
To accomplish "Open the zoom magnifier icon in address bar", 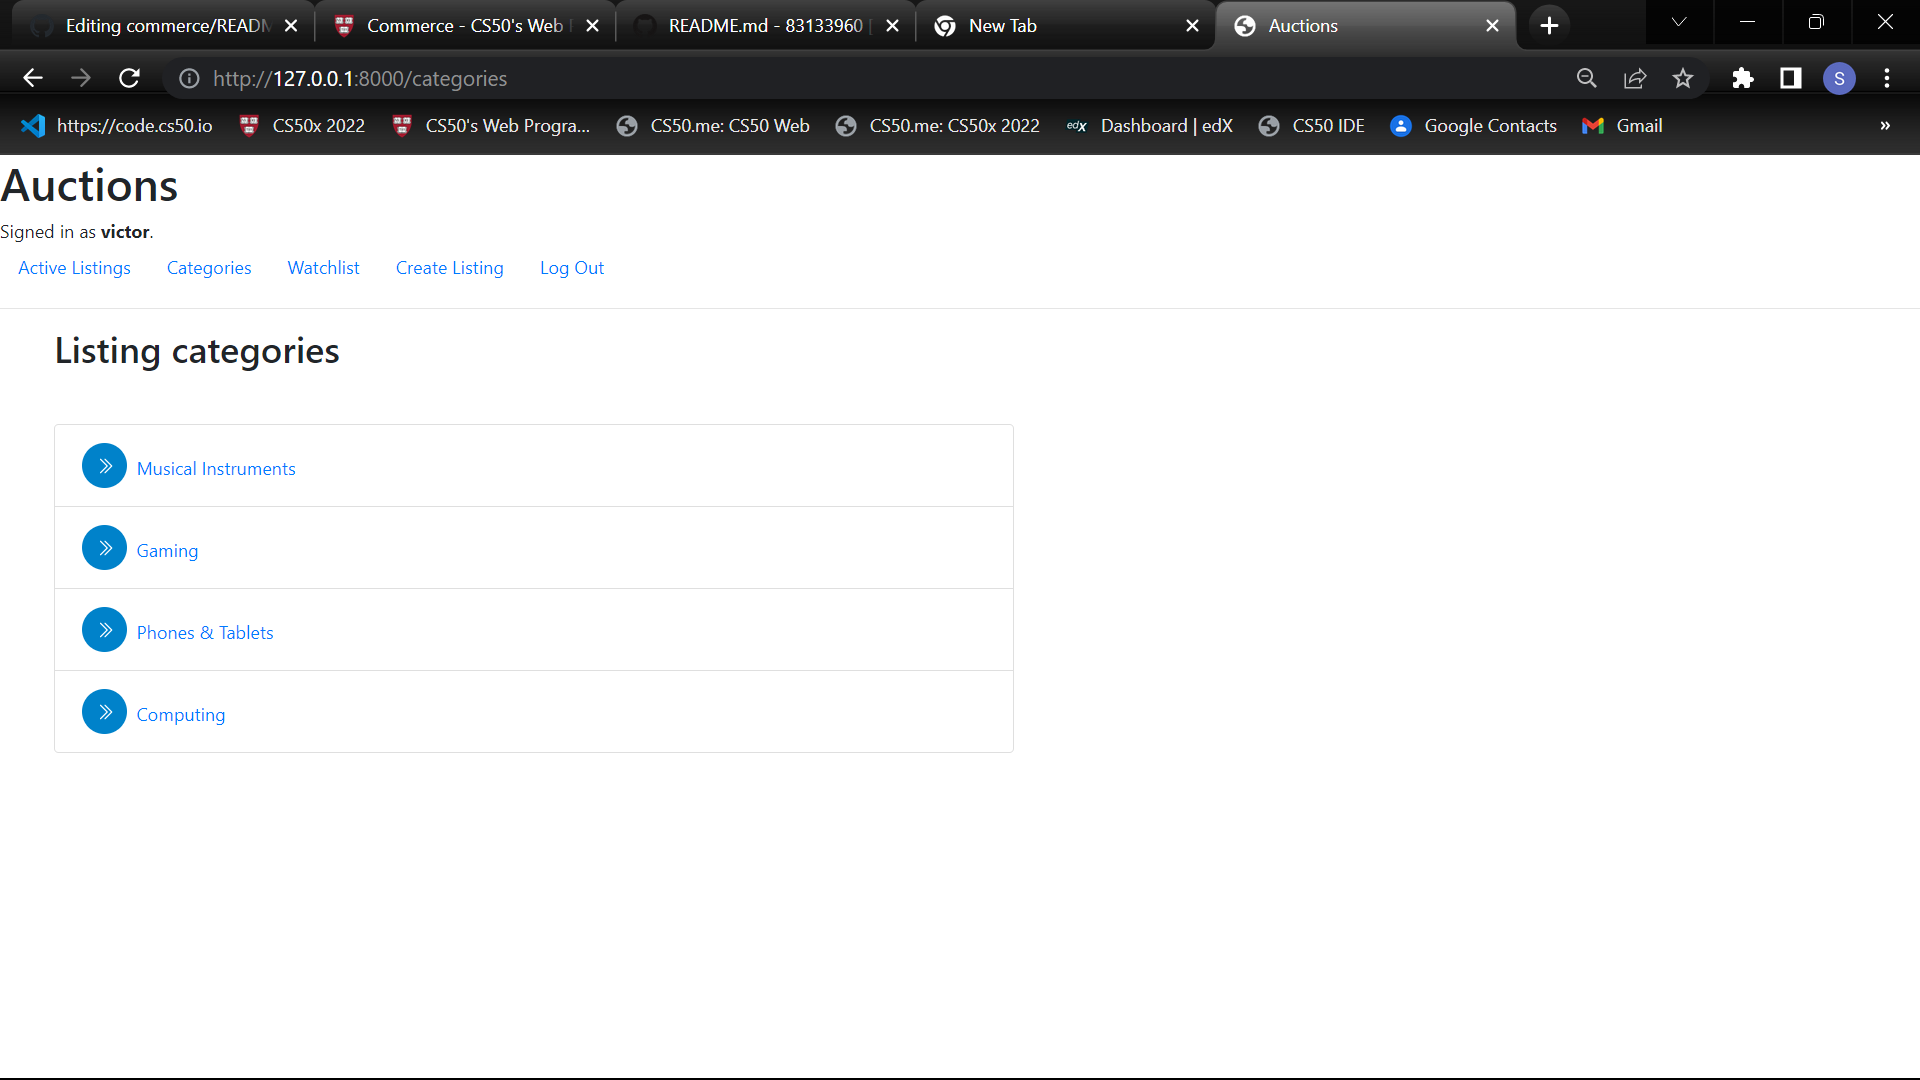I will click(x=1587, y=78).
